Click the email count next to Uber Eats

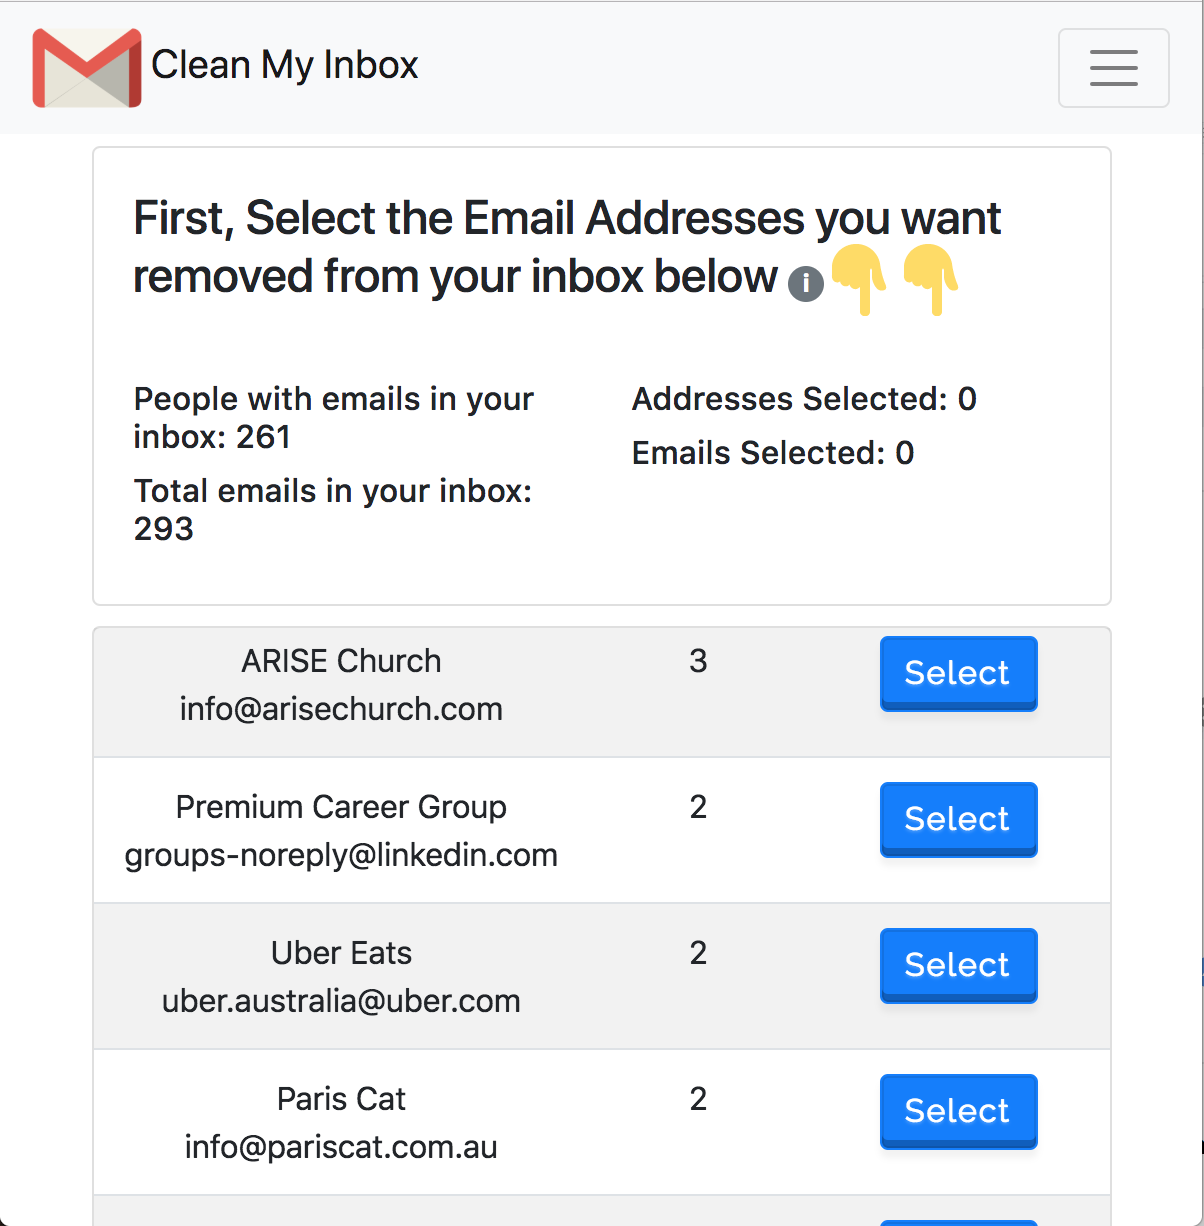tap(698, 953)
